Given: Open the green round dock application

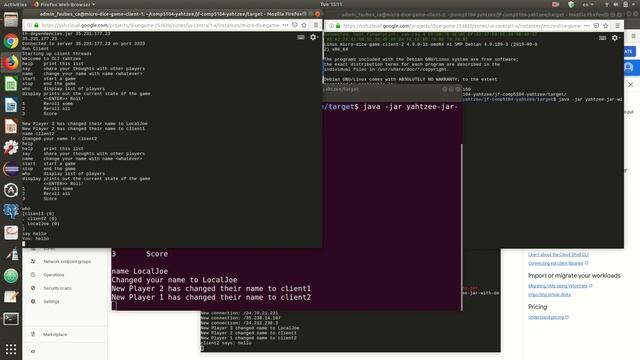Looking at the screenshot, I should click(11, 276).
